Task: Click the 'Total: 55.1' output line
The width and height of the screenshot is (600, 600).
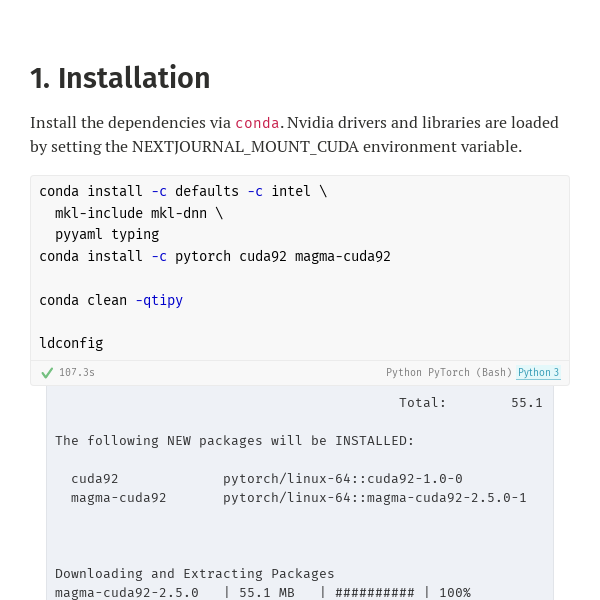Action: click(470, 403)
